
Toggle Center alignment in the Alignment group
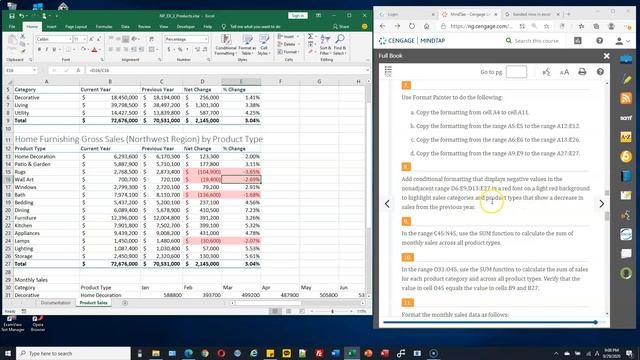(x=118, y=49)
